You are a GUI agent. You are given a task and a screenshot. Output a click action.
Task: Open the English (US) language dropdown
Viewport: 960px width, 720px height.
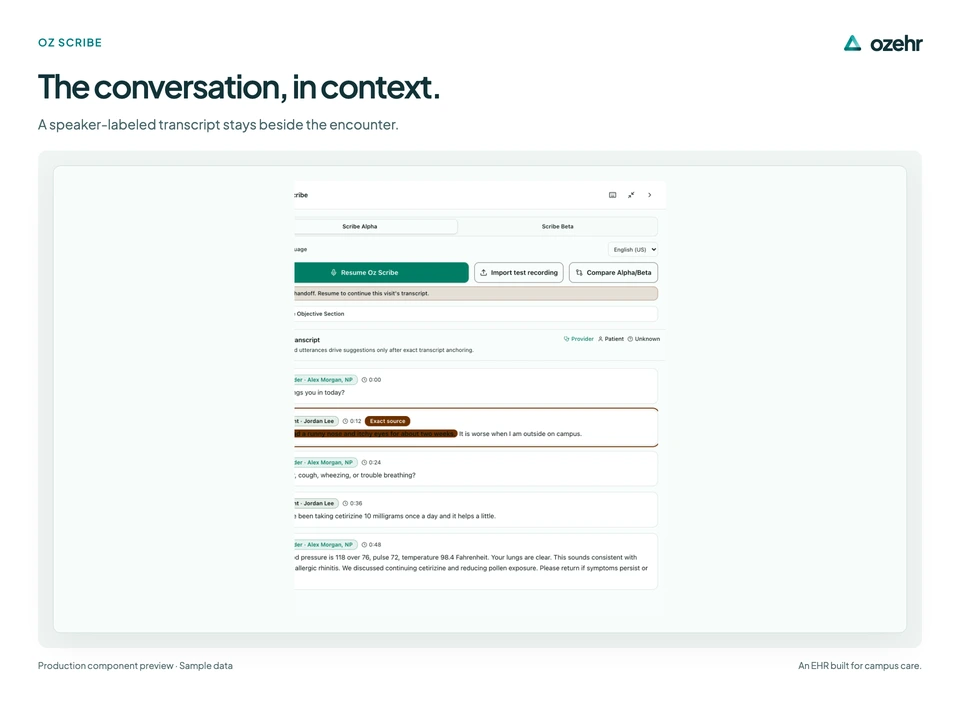[x=633, y=250]
